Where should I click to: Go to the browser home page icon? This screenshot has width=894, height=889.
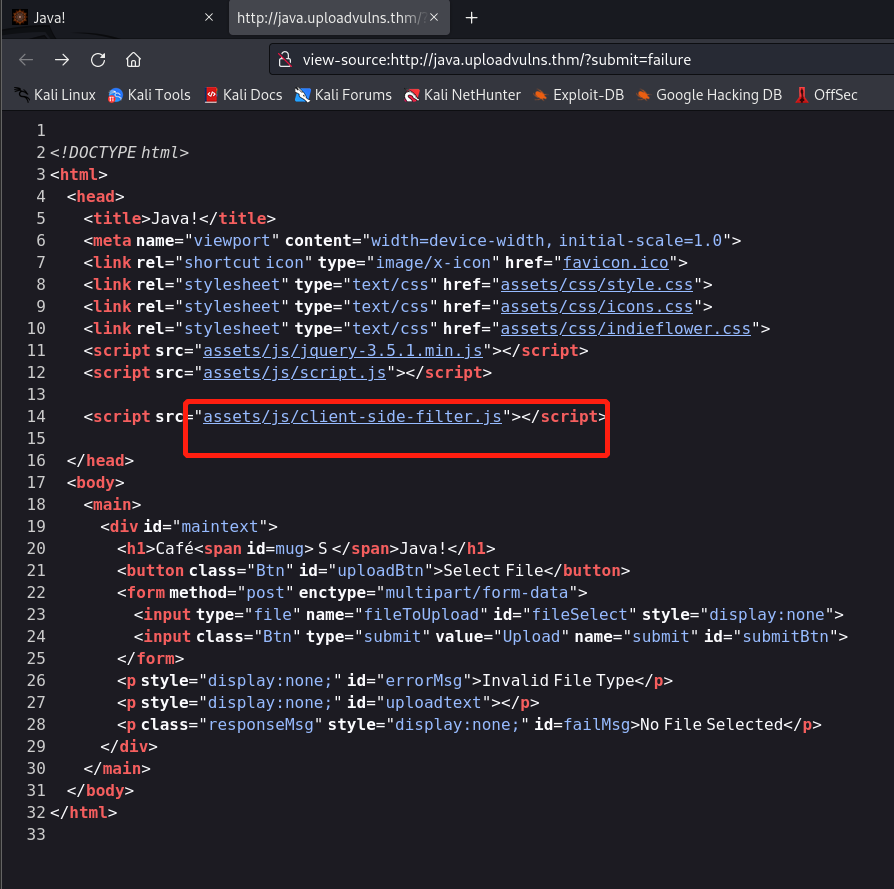pos(133,59)
